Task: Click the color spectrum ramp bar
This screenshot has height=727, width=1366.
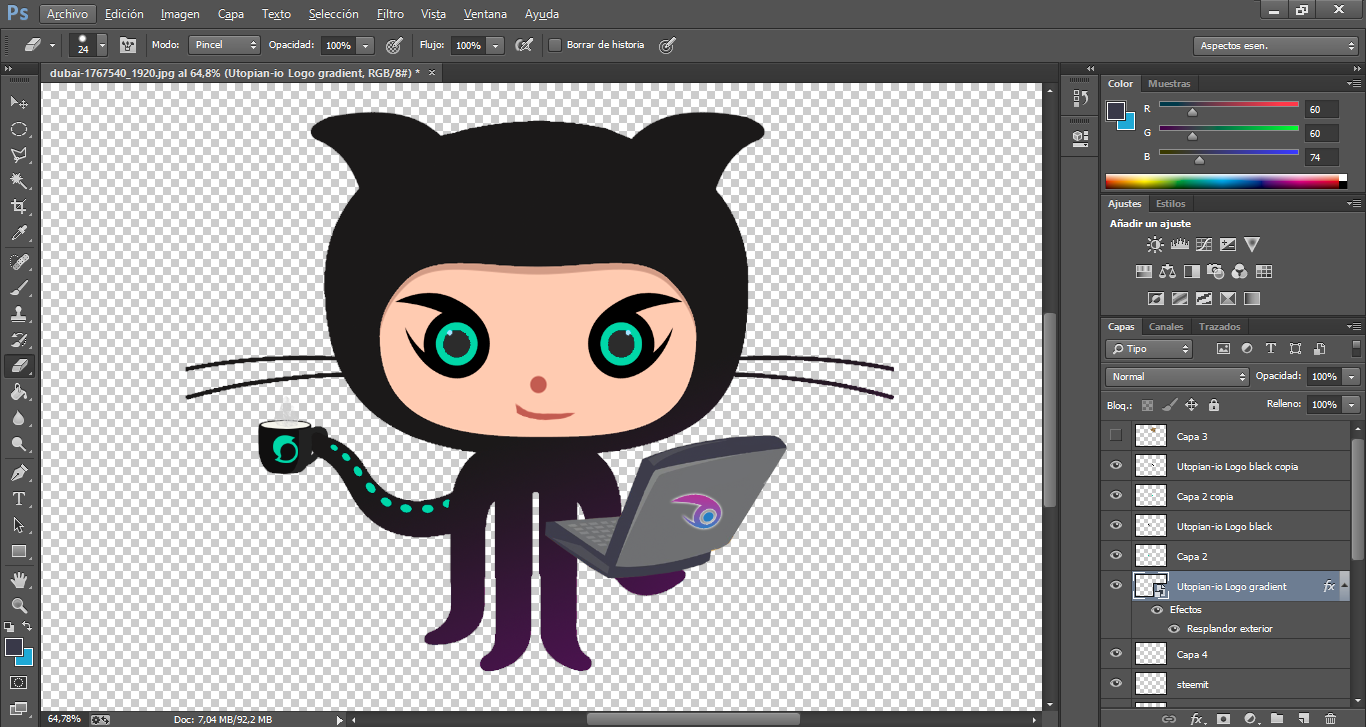Action: pyautogui.click(x=1226, y=182)
